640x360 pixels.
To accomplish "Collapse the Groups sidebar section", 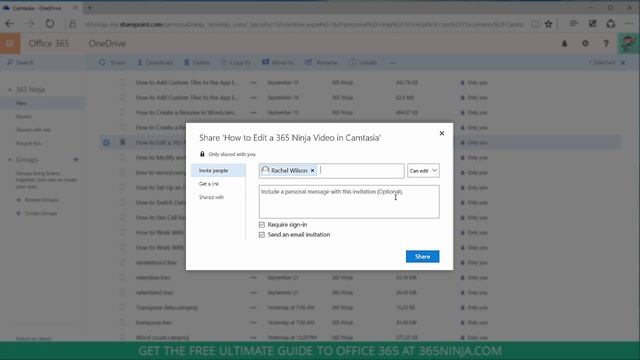I will (x=10, y=160).
